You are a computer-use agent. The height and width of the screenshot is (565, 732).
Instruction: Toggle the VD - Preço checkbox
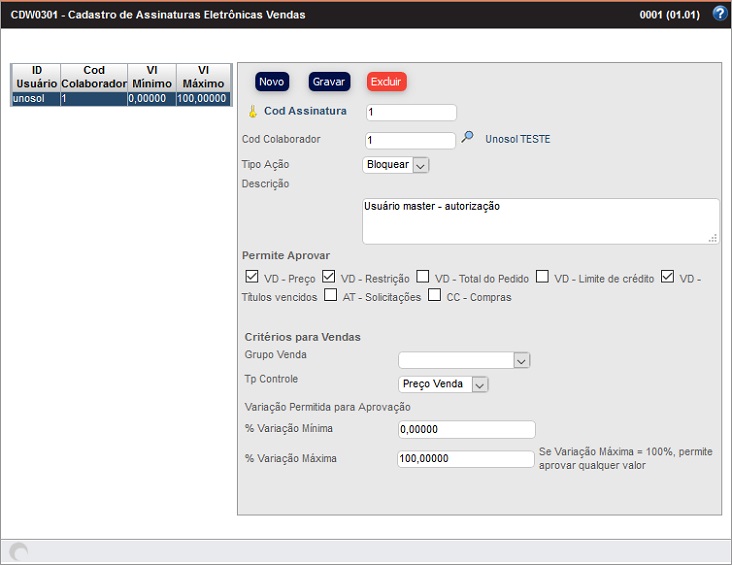pyautogui.click(x=252, y=277)
